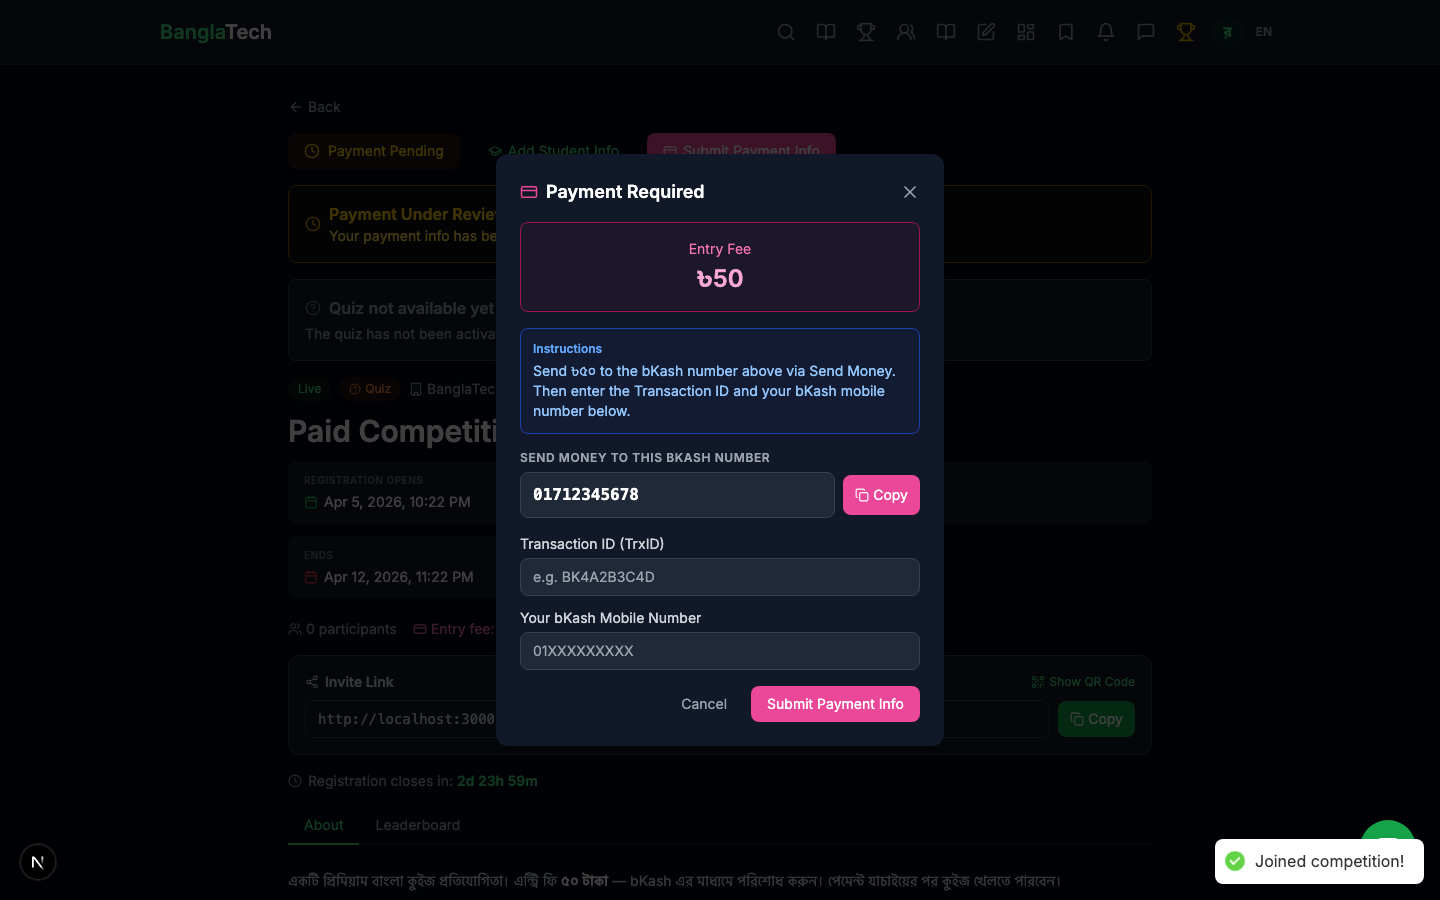
Task: Open the notifications bell
Action: pyautogui.click(x=1106, y=31)
